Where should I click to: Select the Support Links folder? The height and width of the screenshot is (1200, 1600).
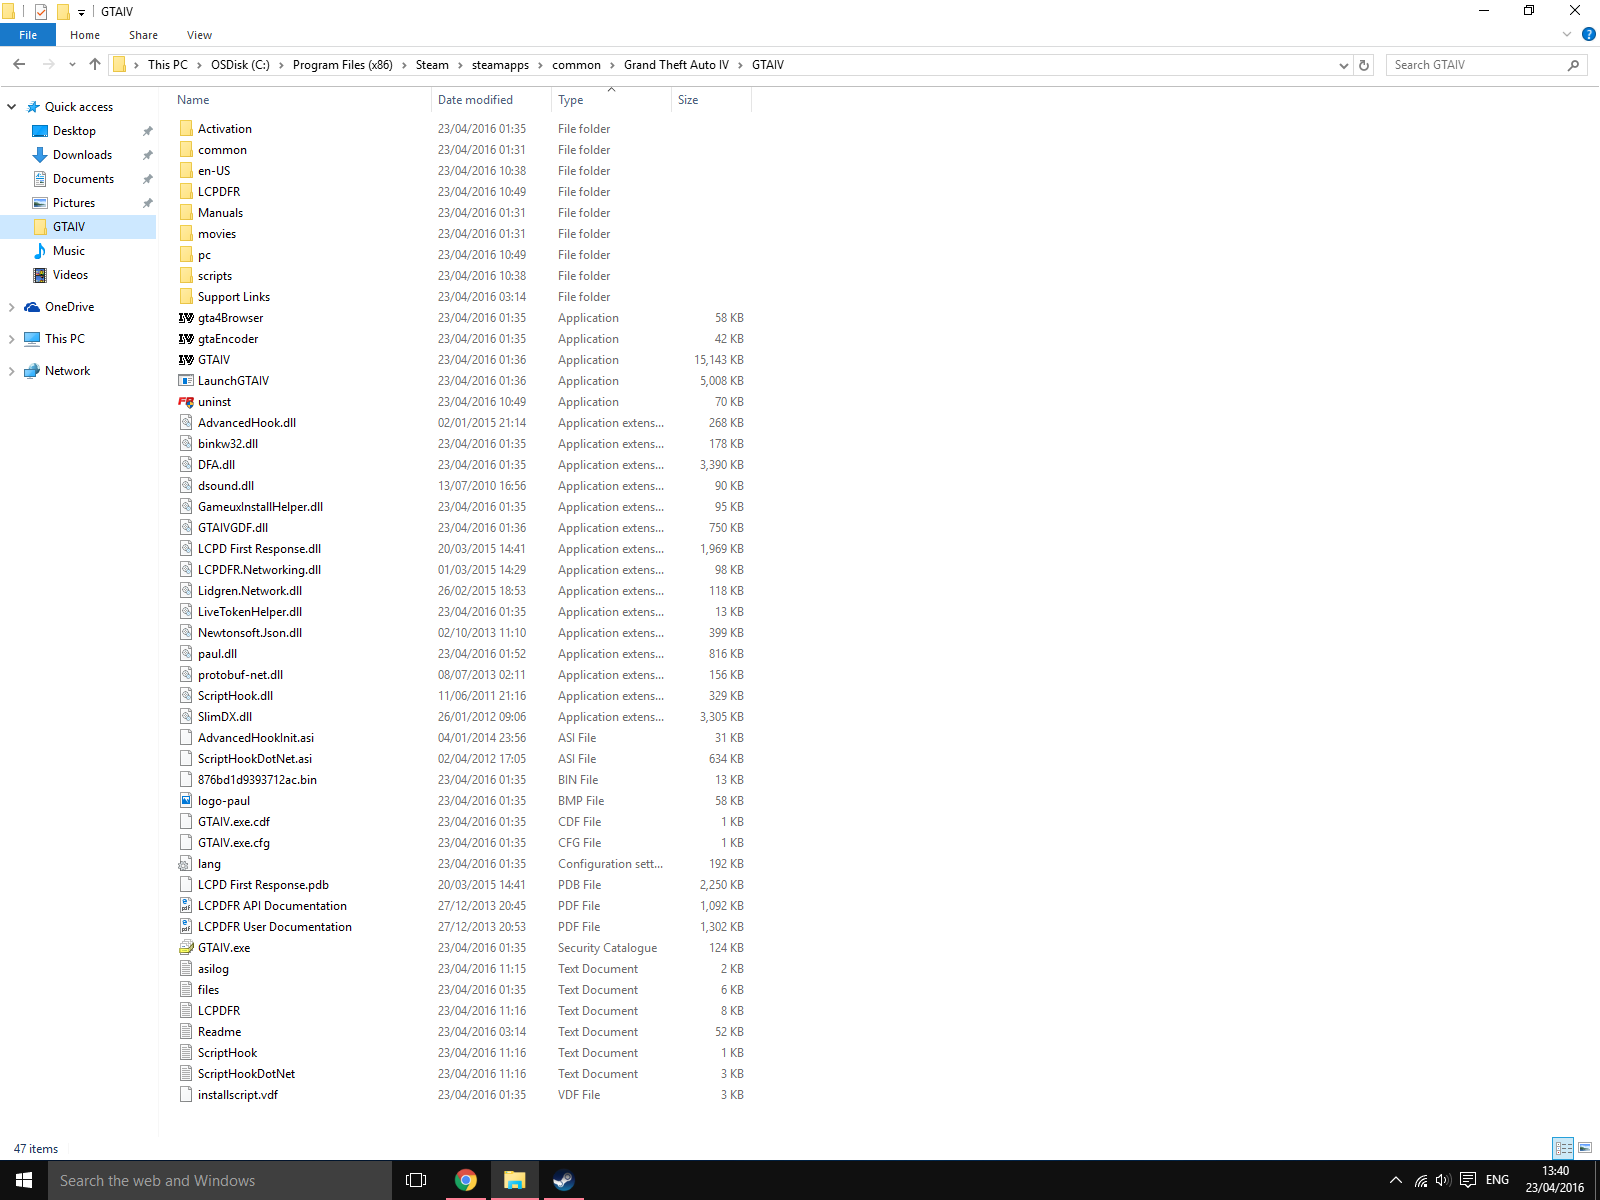click(234, 297)
